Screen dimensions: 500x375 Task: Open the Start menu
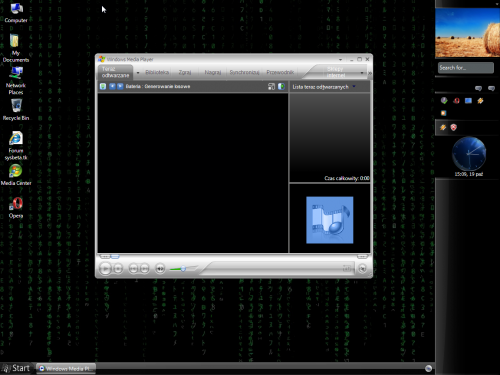click(17, 368)
